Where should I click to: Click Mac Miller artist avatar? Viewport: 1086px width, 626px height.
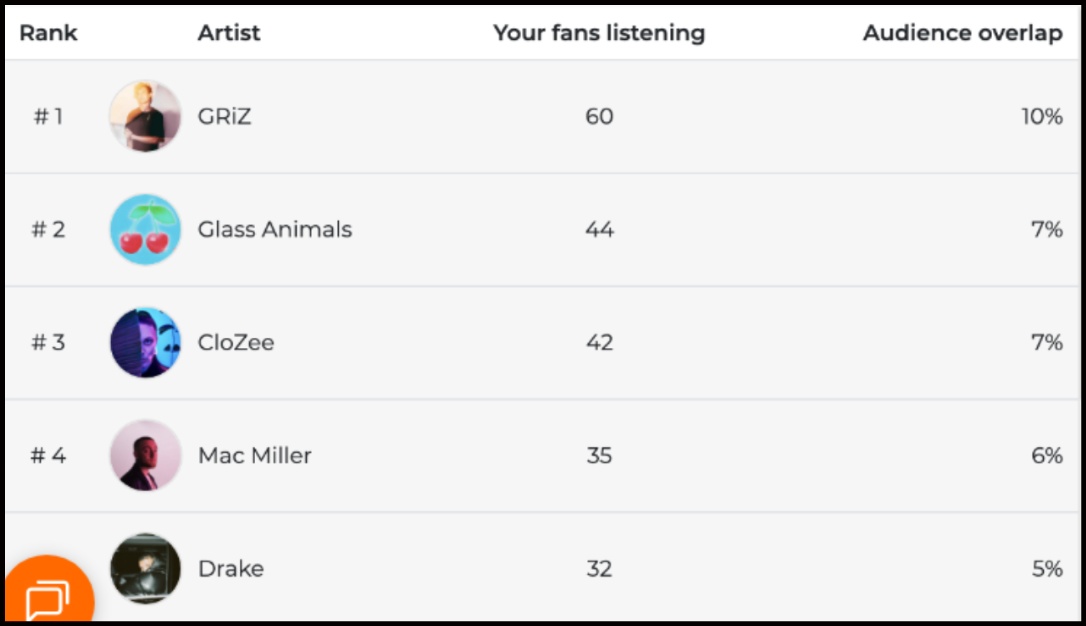pyautogui.click(x=145, y=456)
